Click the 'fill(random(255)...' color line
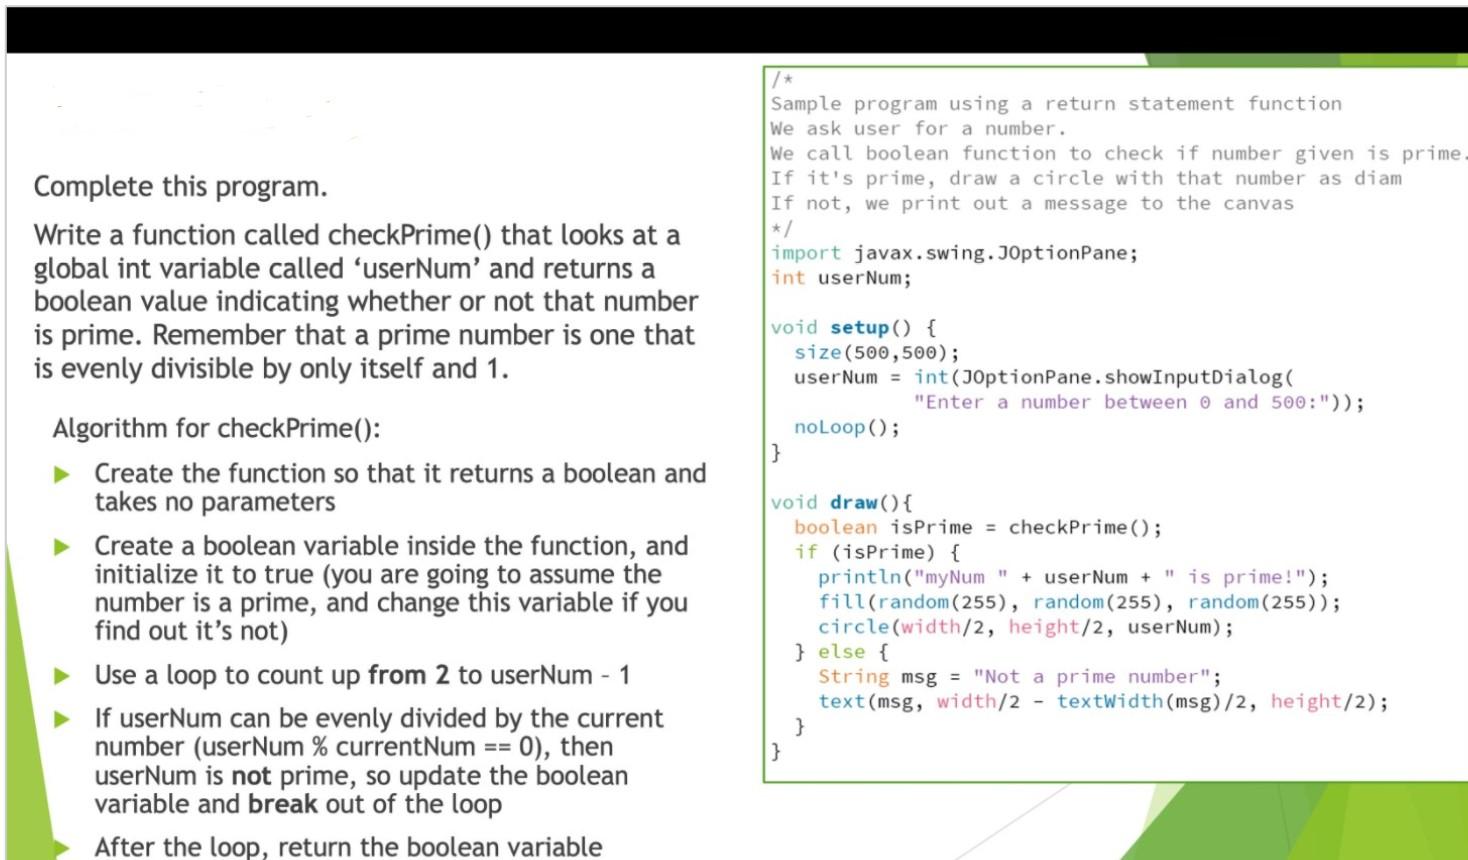The height and width of the screenshot is (860, 1468). coord(1020,601)
